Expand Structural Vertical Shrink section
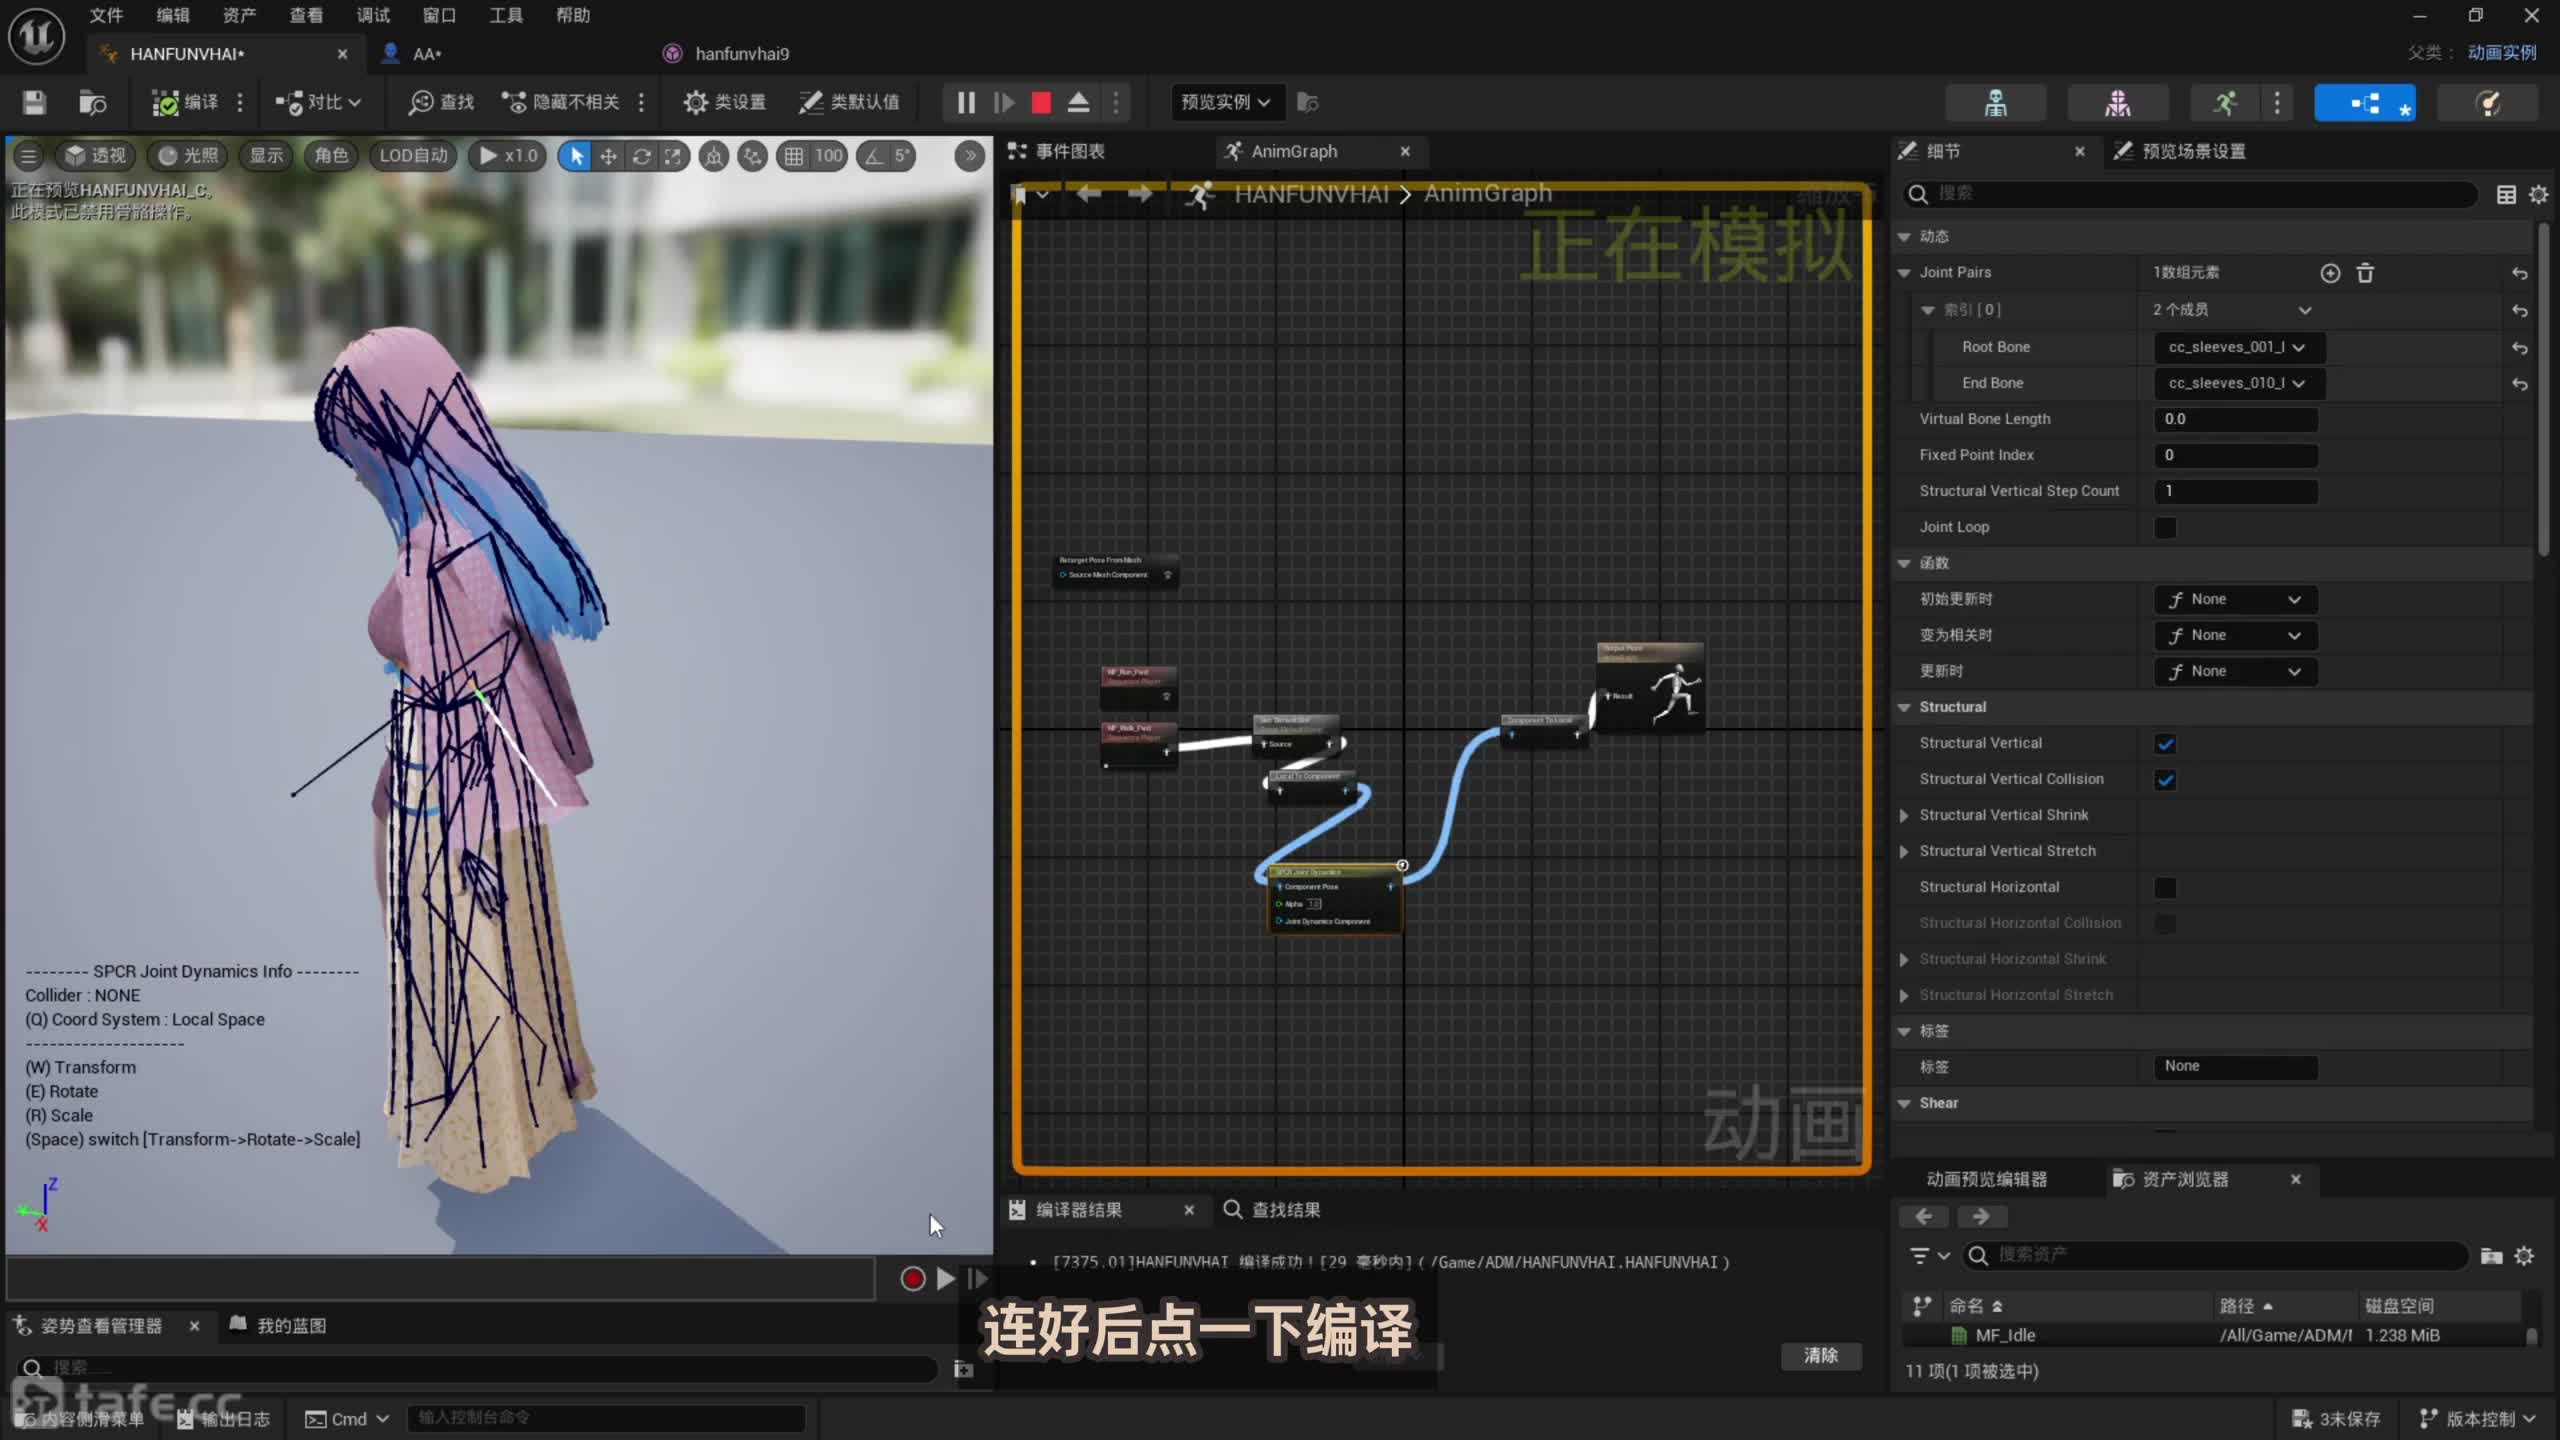 pos(1904,816)
